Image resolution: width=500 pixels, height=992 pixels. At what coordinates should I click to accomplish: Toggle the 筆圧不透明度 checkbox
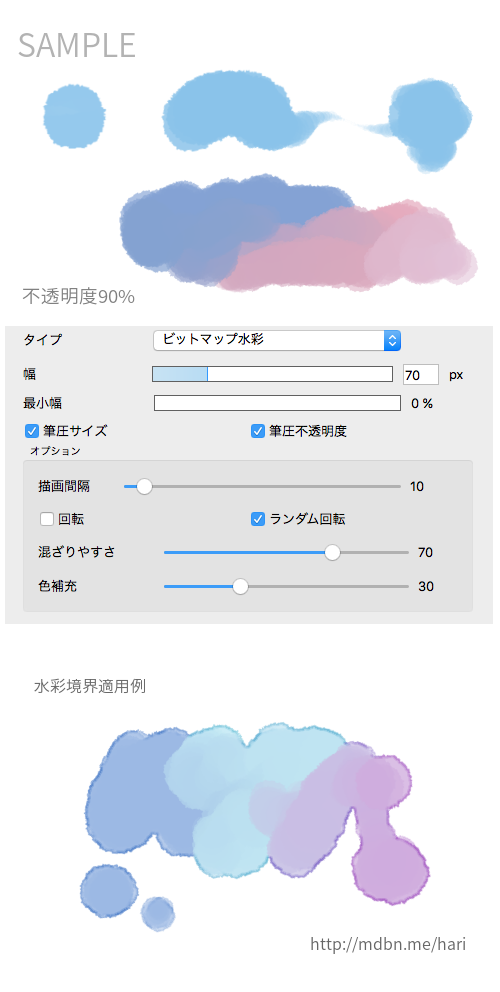258,431
